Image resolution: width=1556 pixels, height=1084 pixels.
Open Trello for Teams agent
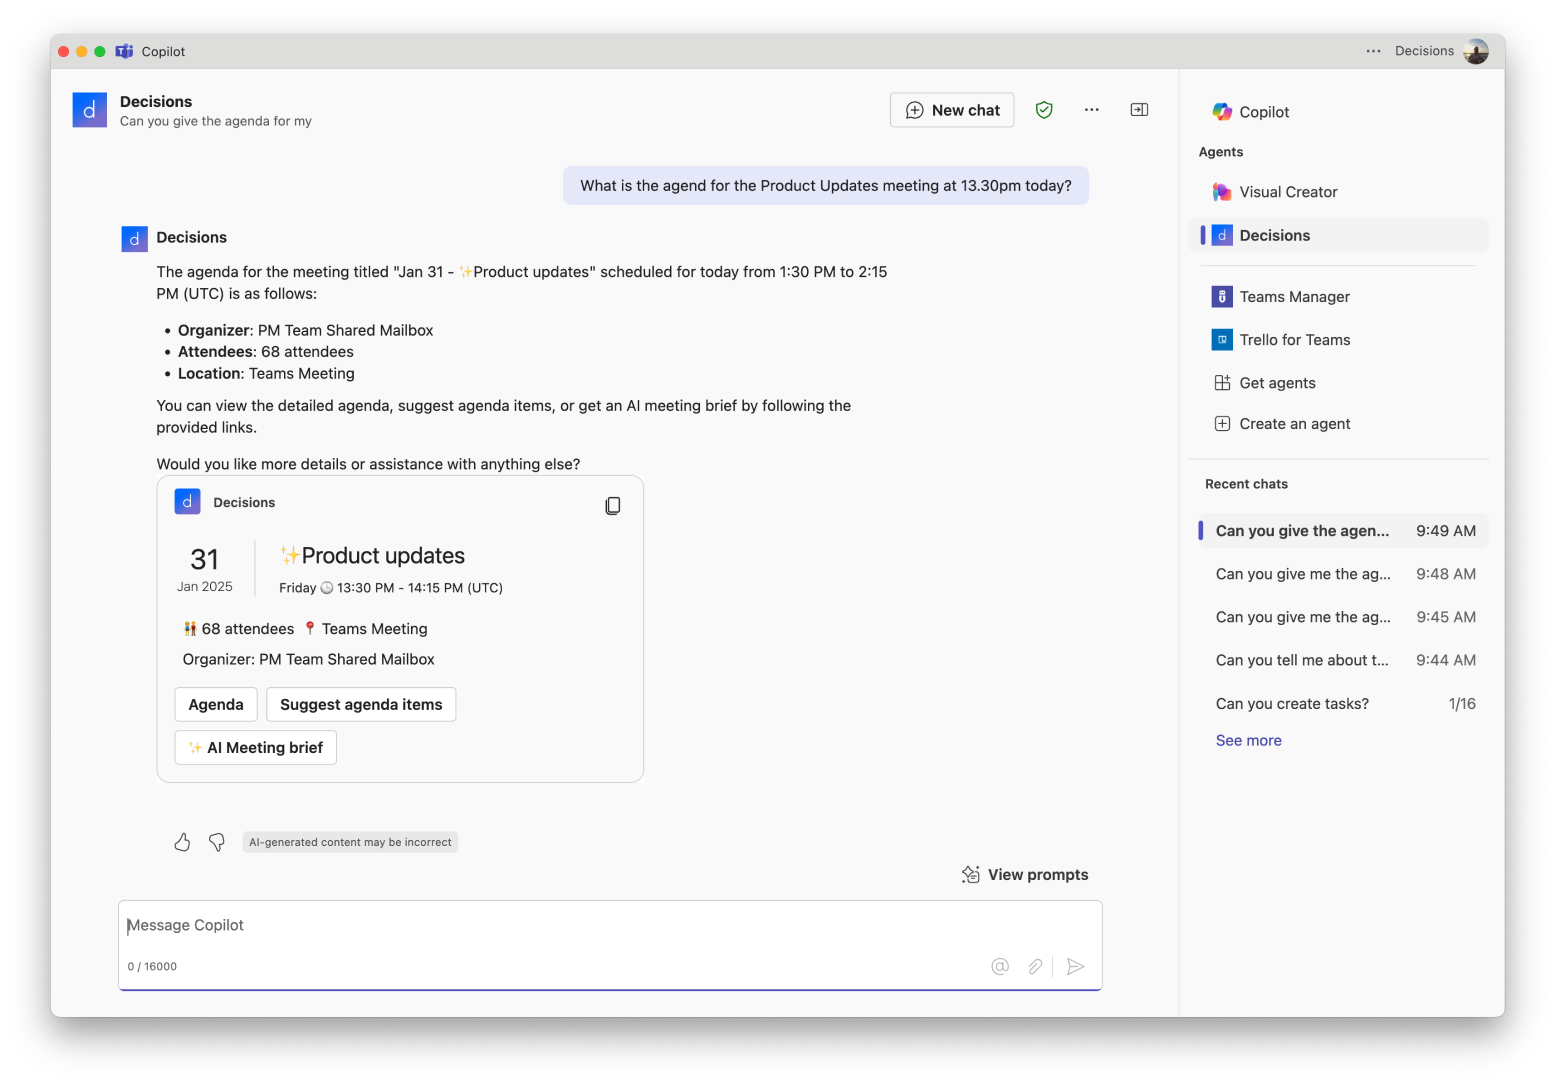(x=1338, y=340)
